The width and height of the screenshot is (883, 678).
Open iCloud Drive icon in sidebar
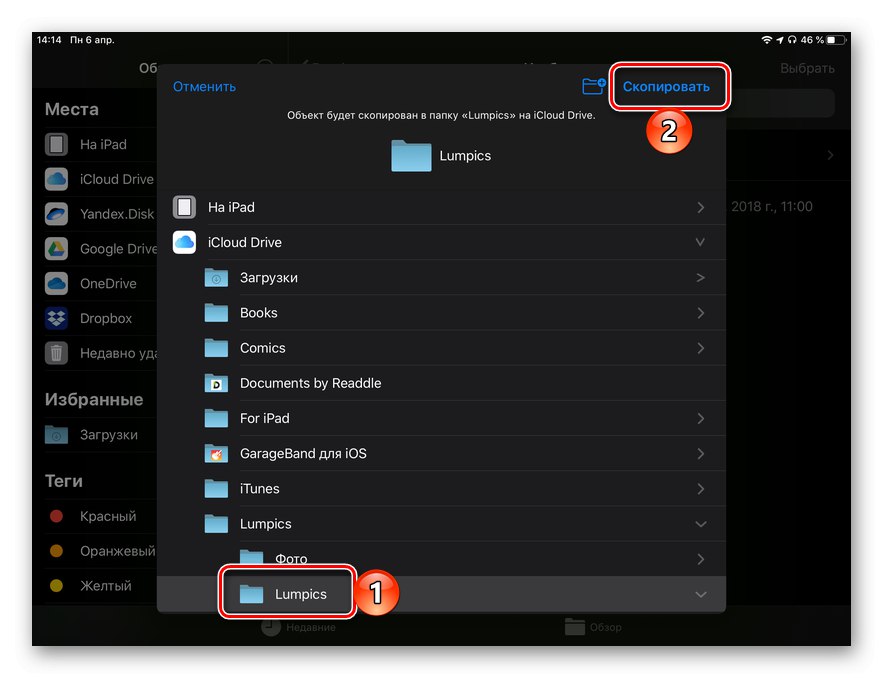pyautogui.click(x=56, y=179)
